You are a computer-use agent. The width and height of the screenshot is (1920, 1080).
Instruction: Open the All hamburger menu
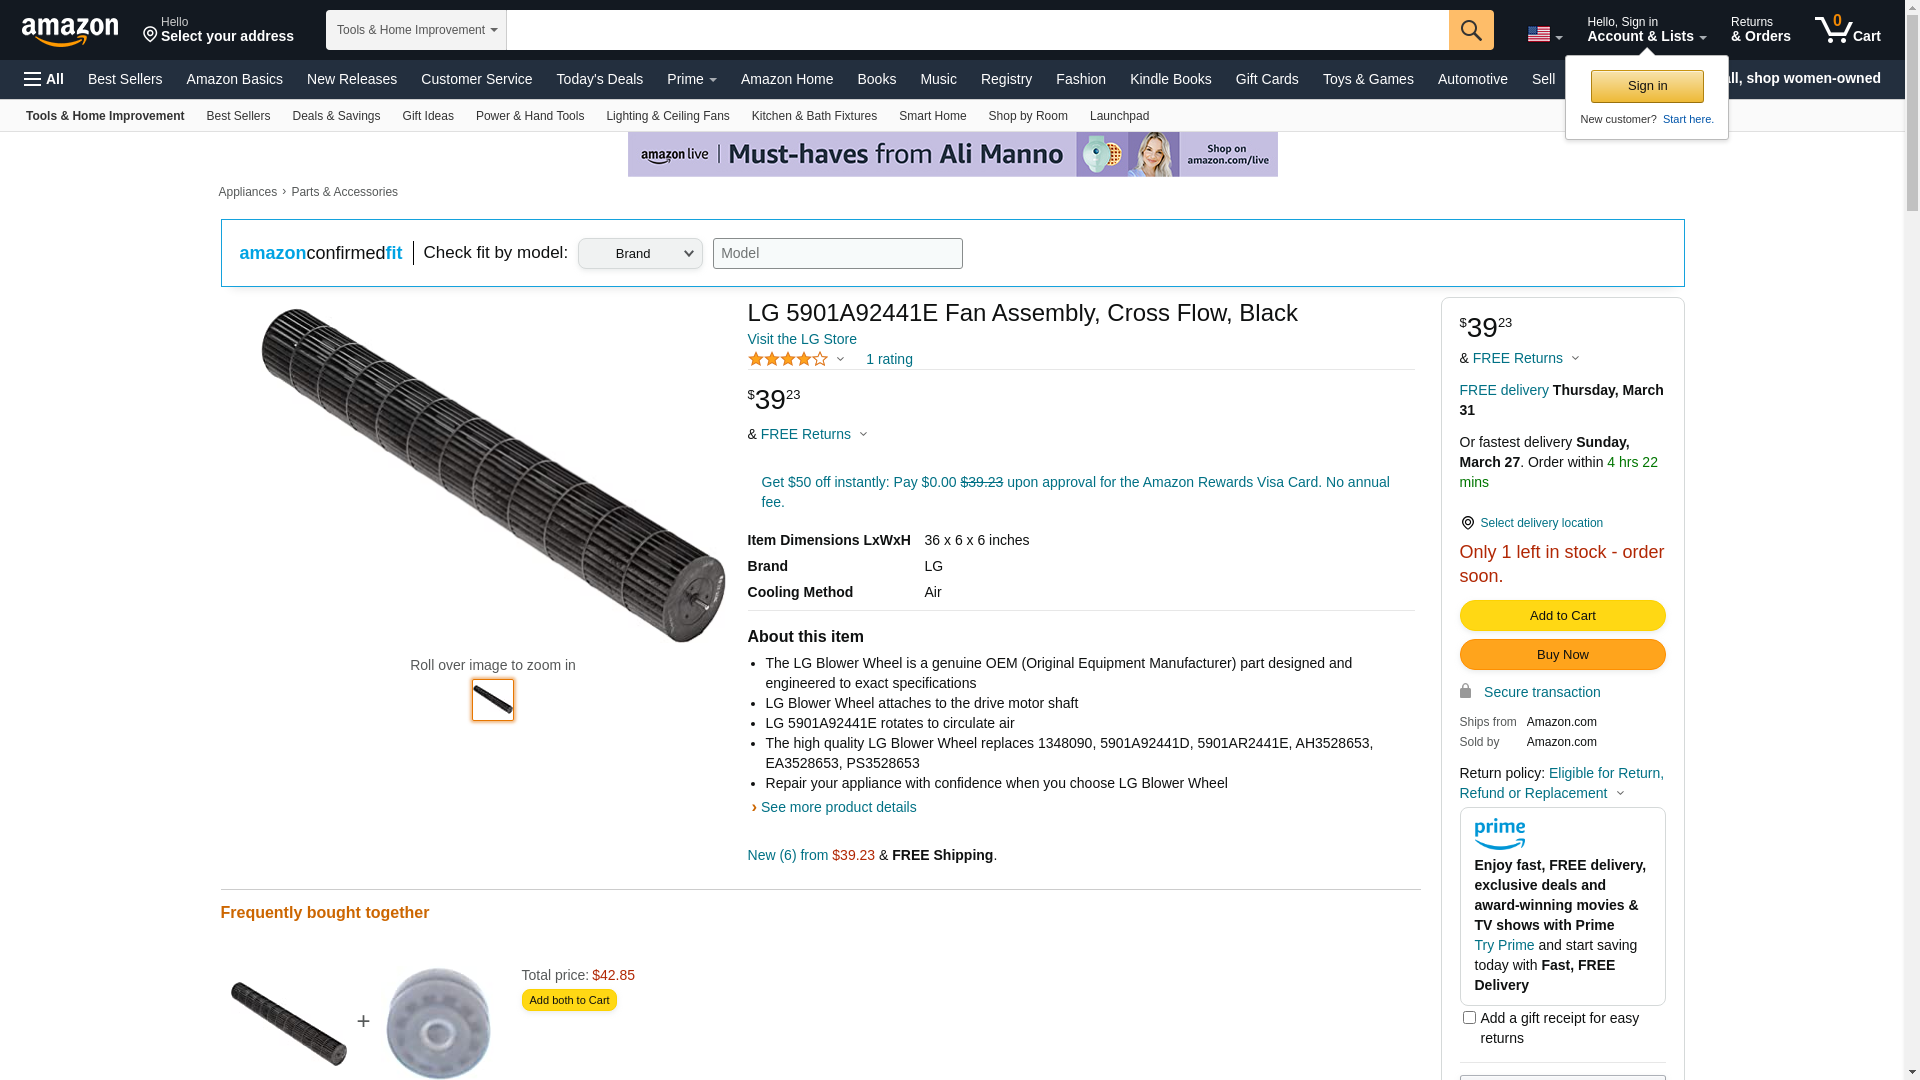pyautogui.click(x=44, y=79)
